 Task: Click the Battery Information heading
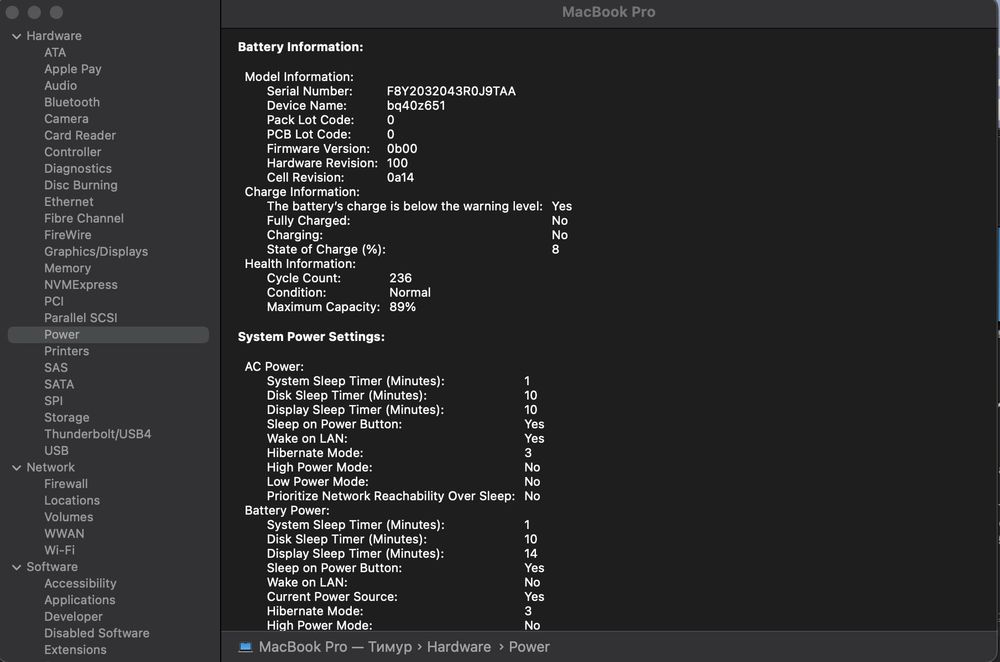click(300, 47)
